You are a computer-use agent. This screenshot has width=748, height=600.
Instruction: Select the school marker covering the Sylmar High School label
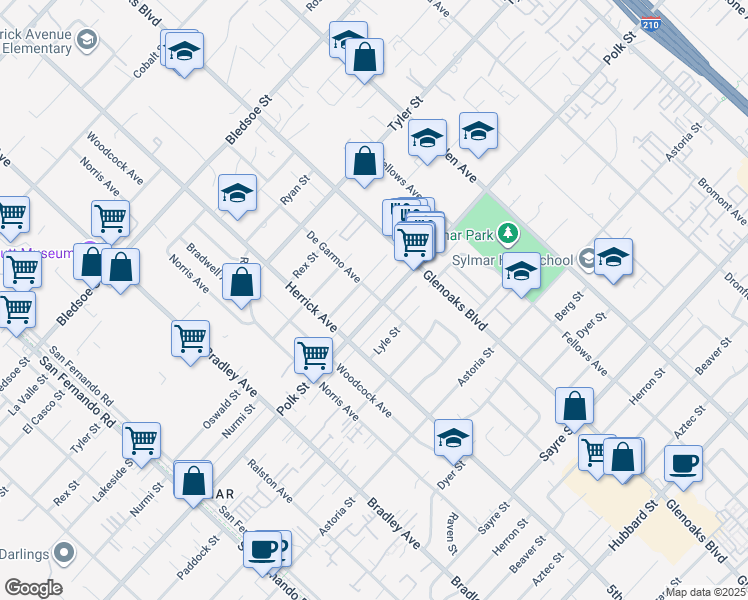pyautogui.click(x=521, y=274)
